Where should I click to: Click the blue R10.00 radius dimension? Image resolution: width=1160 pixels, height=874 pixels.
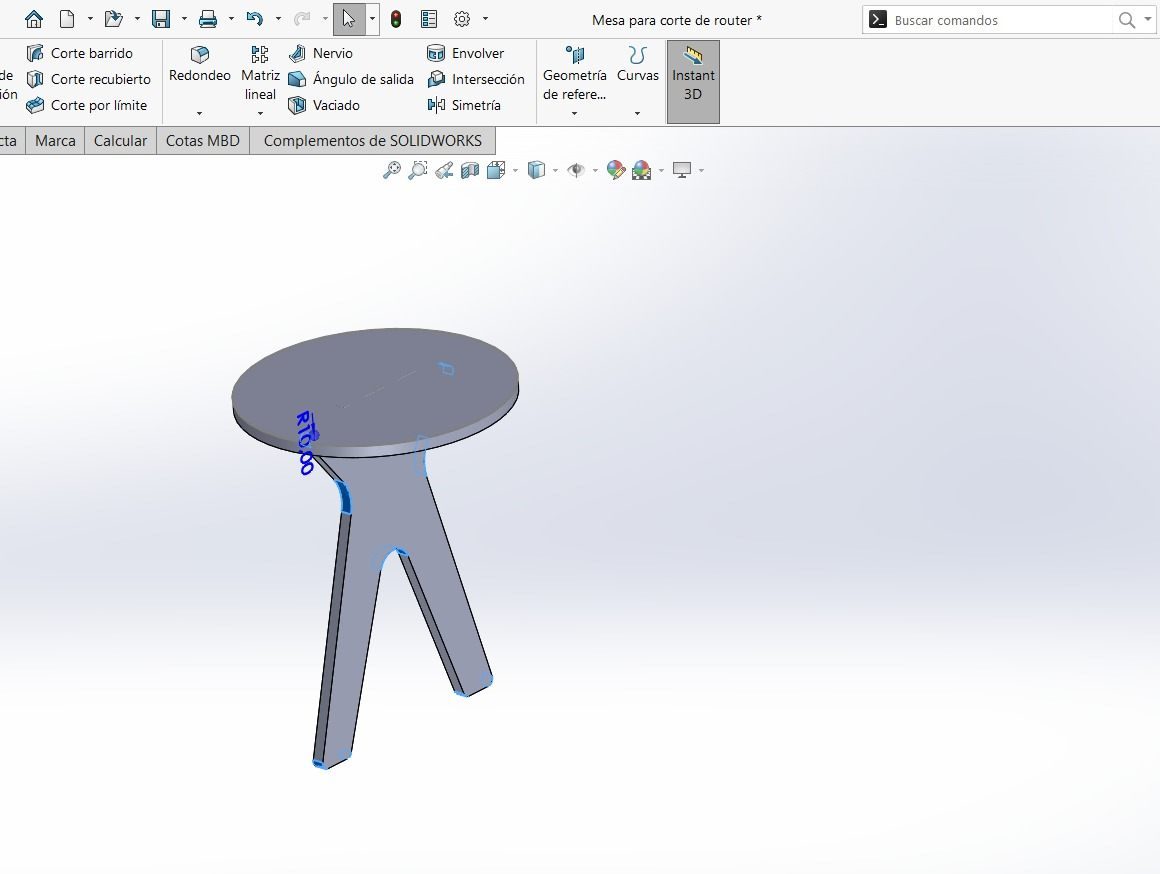(306, 443)
